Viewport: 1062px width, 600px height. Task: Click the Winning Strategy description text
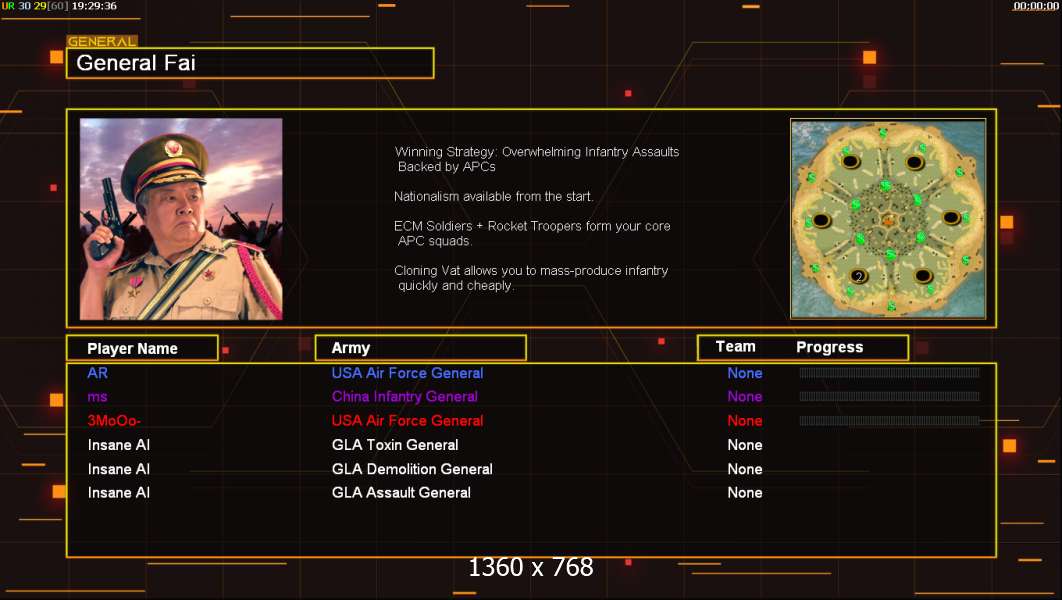(x=536, y=159)
